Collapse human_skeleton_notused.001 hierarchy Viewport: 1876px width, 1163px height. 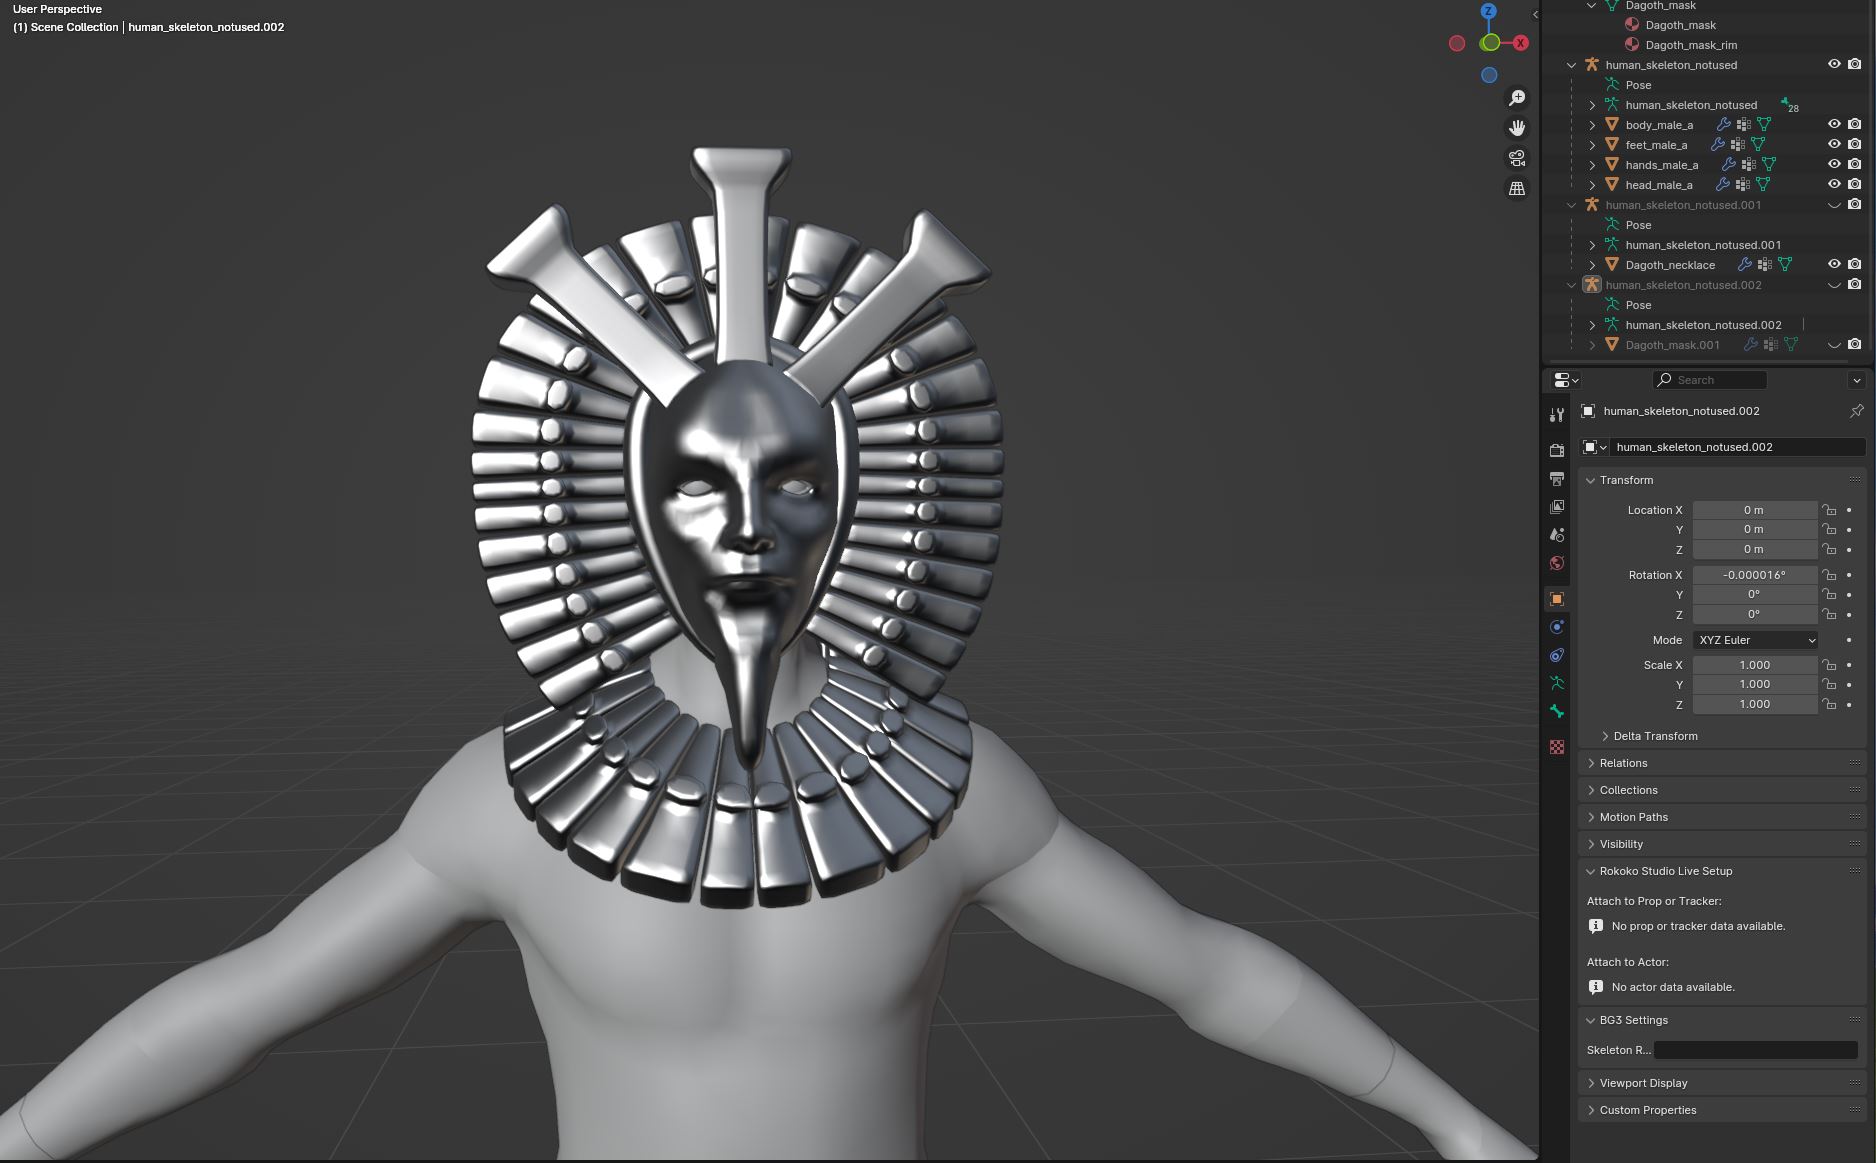[1571, 205]
